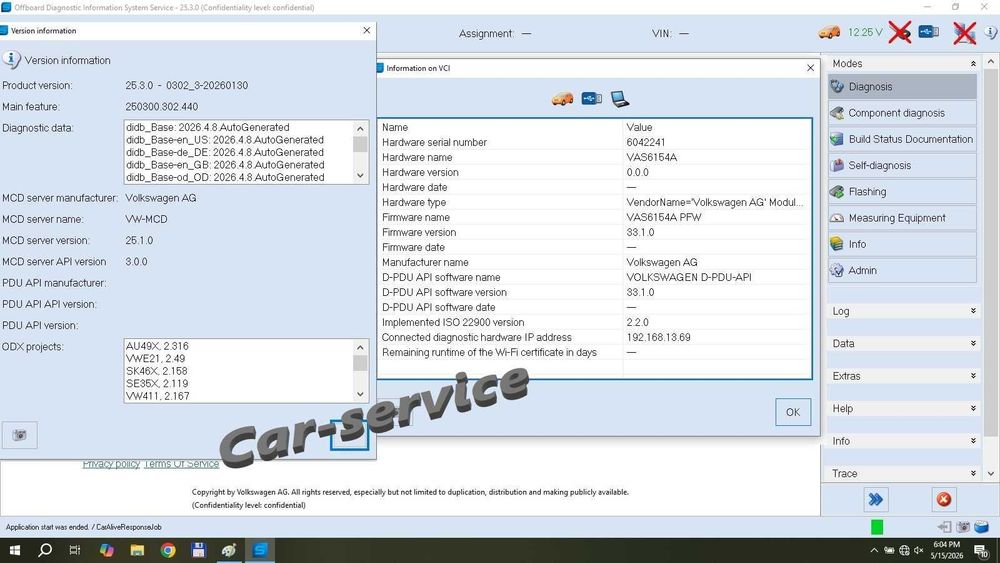Screen dimensions: 1000x563
Task: Open Task View on the taskbar
Action: (x=75, y=550)
